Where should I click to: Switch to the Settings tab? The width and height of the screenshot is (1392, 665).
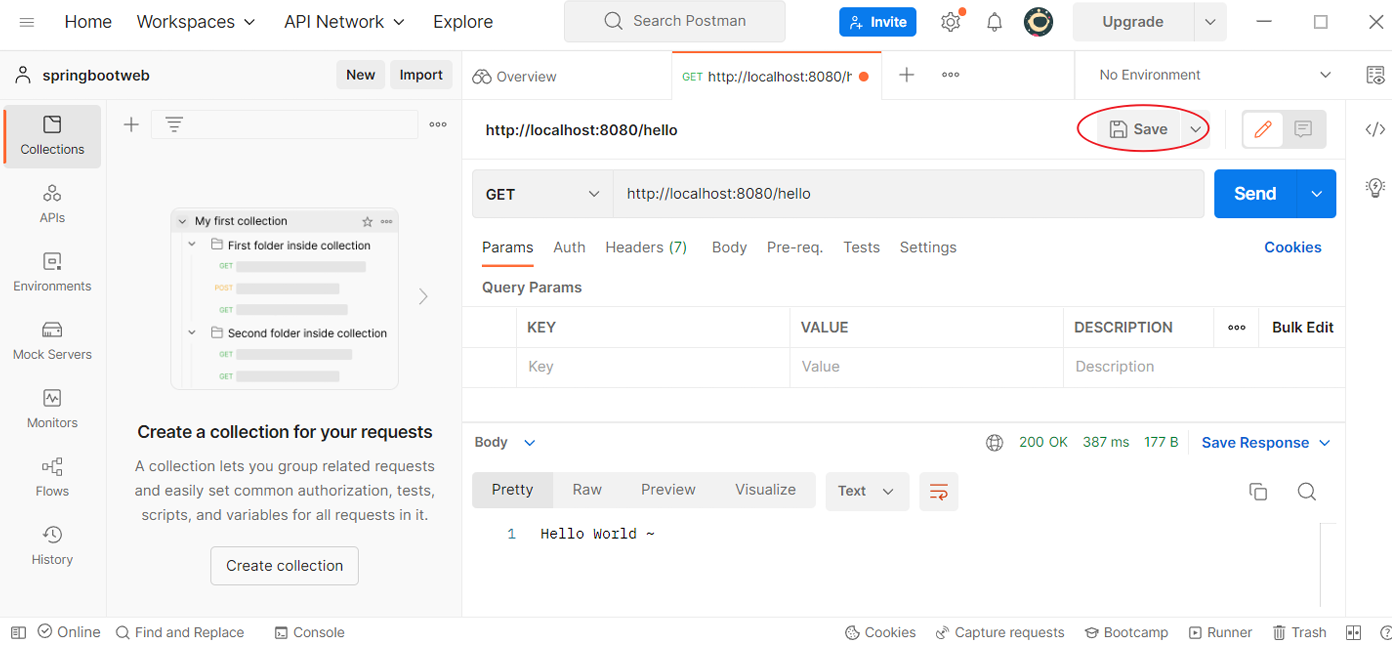[928, 247]
